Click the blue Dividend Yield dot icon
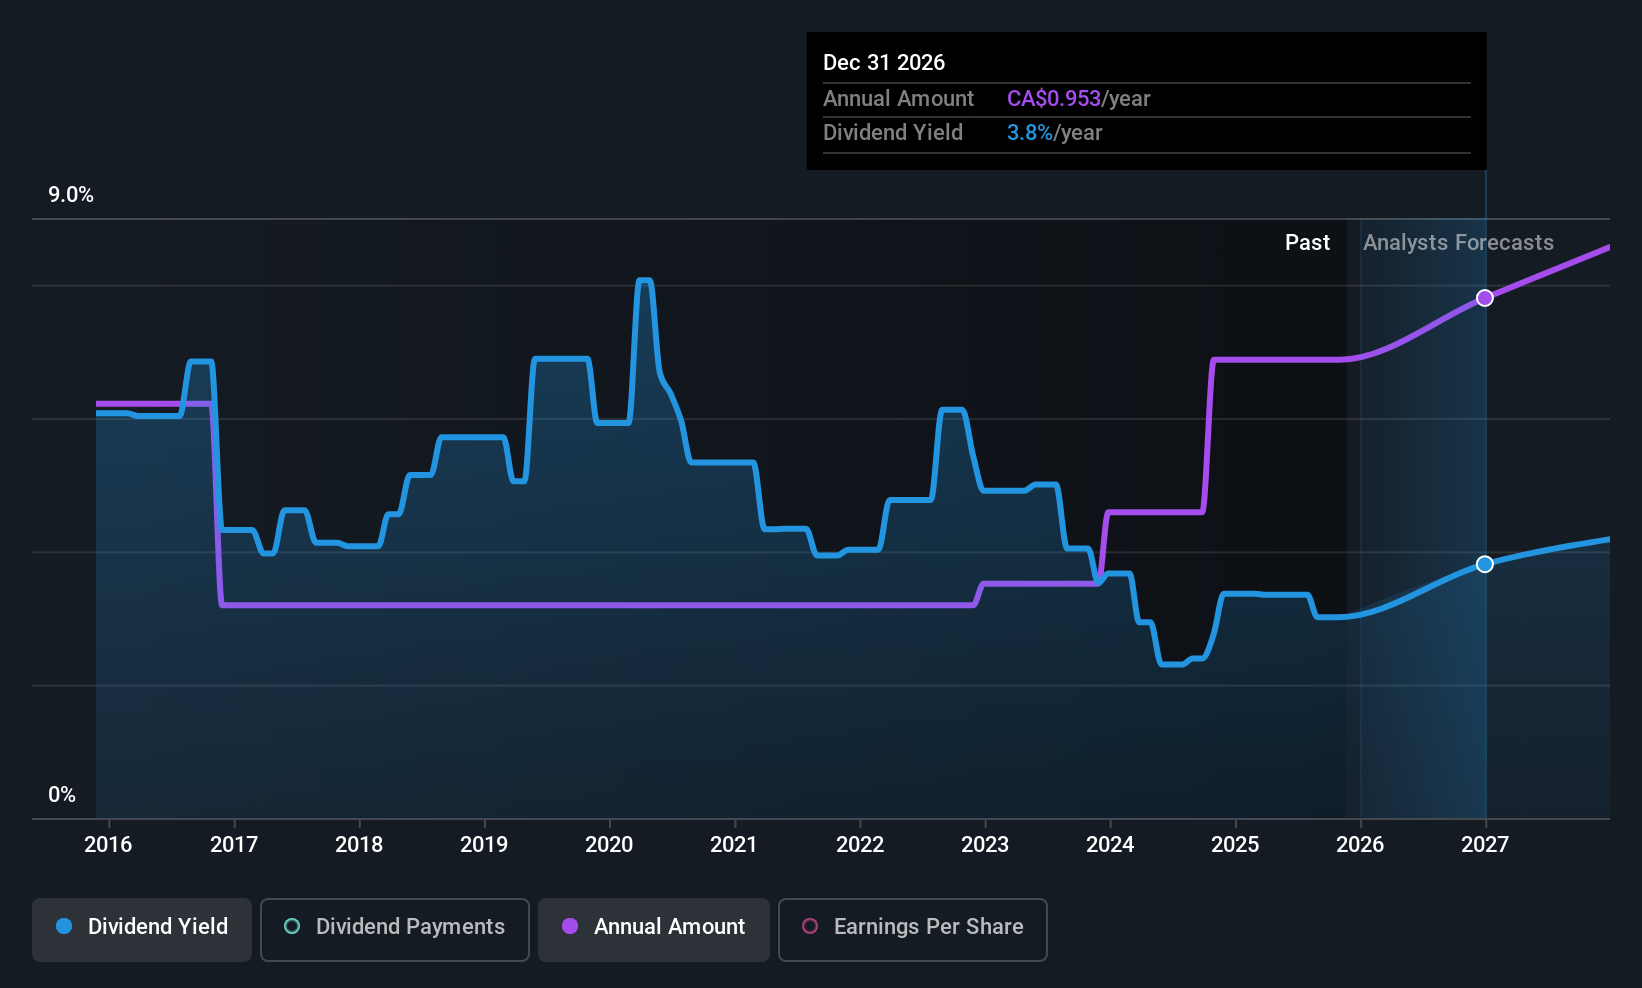This screenshot has width=1642, height=988. click(64, 927)
